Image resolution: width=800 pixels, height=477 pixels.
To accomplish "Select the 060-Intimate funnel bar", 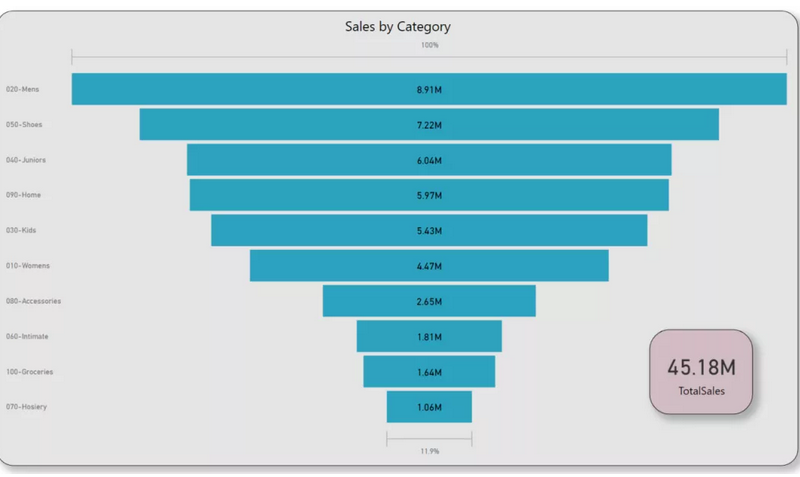I will point(429,336).
